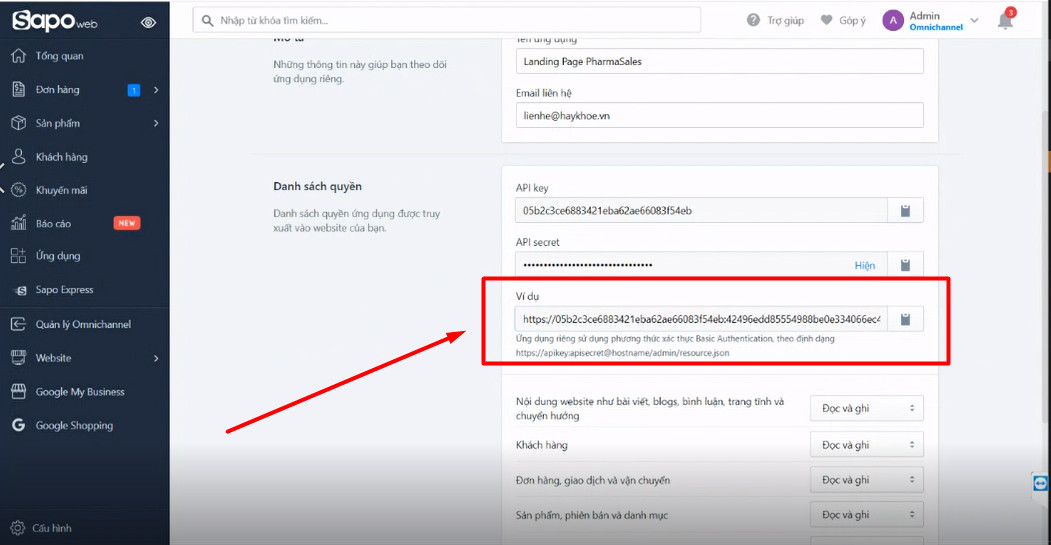This screenshot has height=545, width=1051.
Task: Go to Báo cáo menu item
Action: [x=54, y=224]
